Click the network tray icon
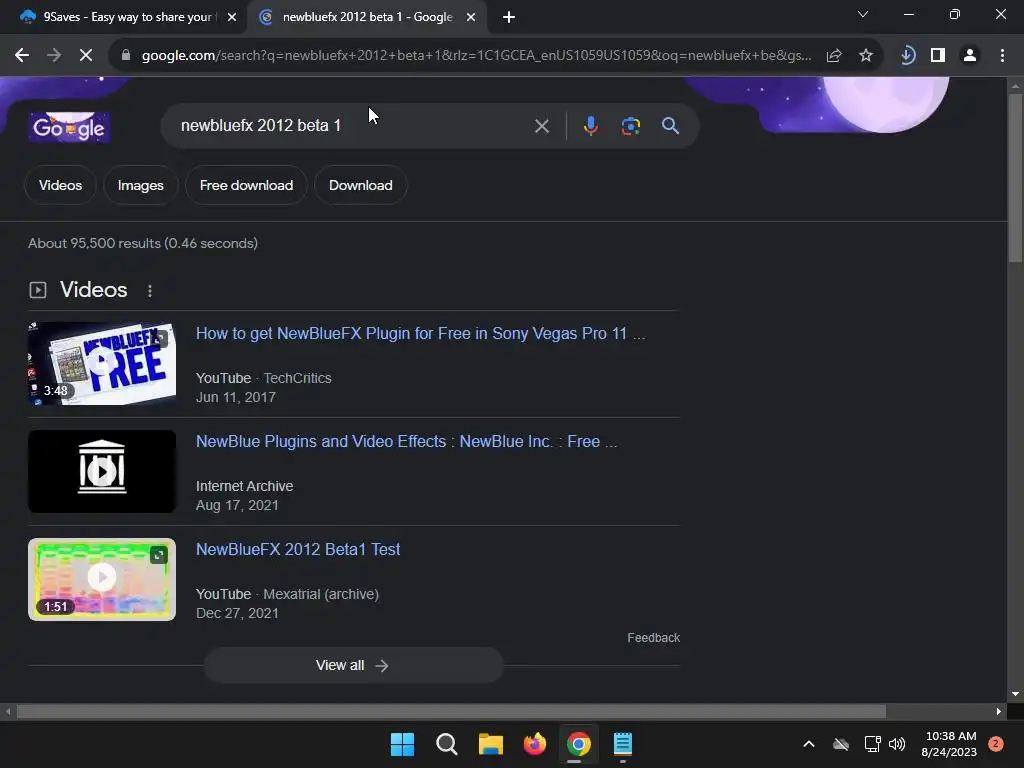 pyautogui.click(x=872, y=744)
